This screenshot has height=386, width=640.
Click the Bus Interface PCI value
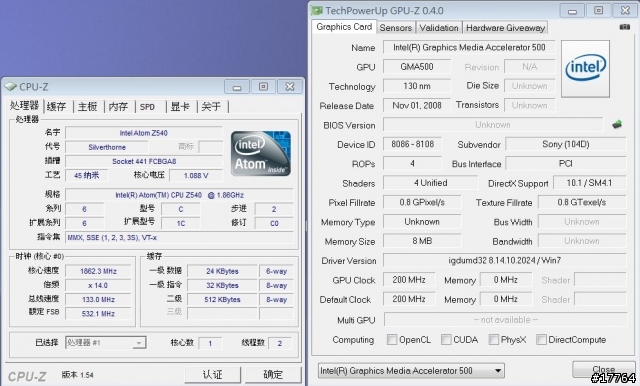[x=566, y=164]
